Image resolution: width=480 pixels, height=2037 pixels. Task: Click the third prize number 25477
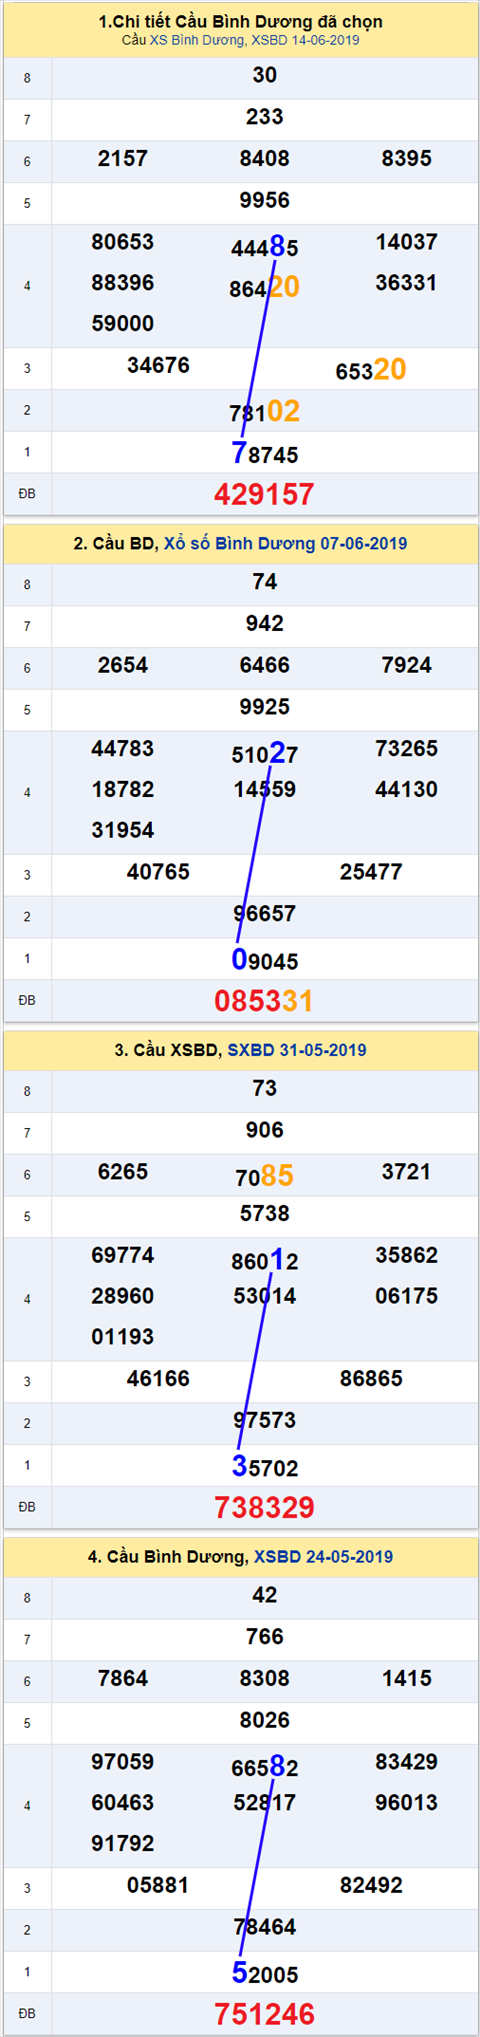tap(371, 872)
